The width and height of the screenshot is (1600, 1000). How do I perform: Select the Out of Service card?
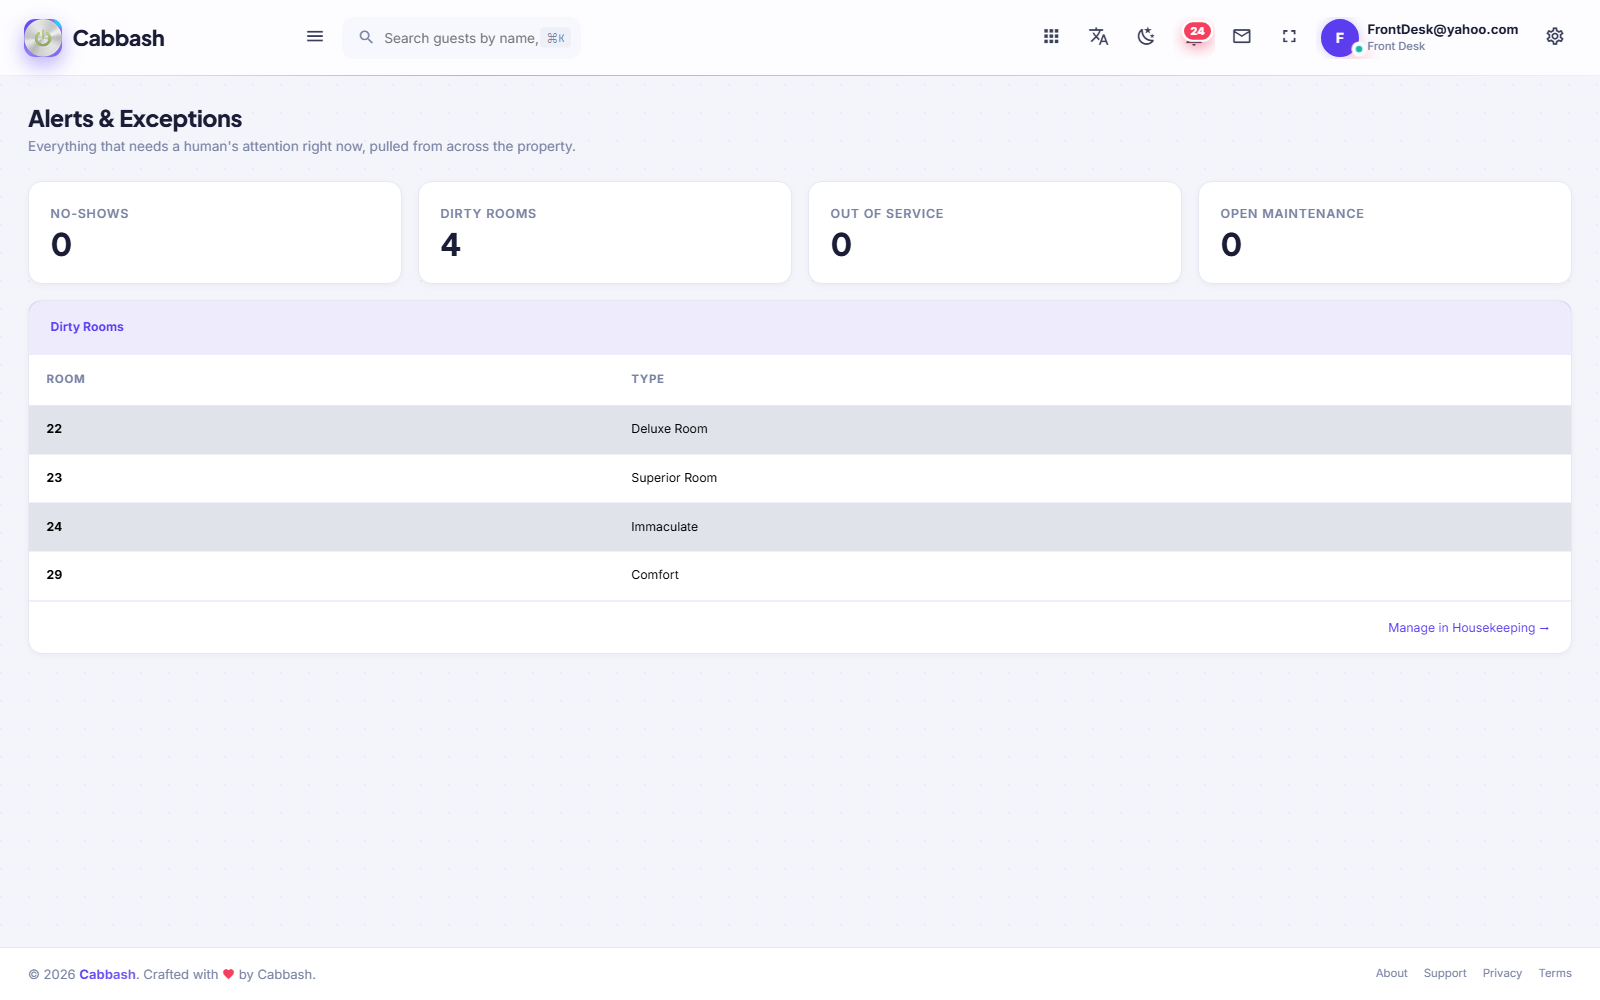pos(995,232)
